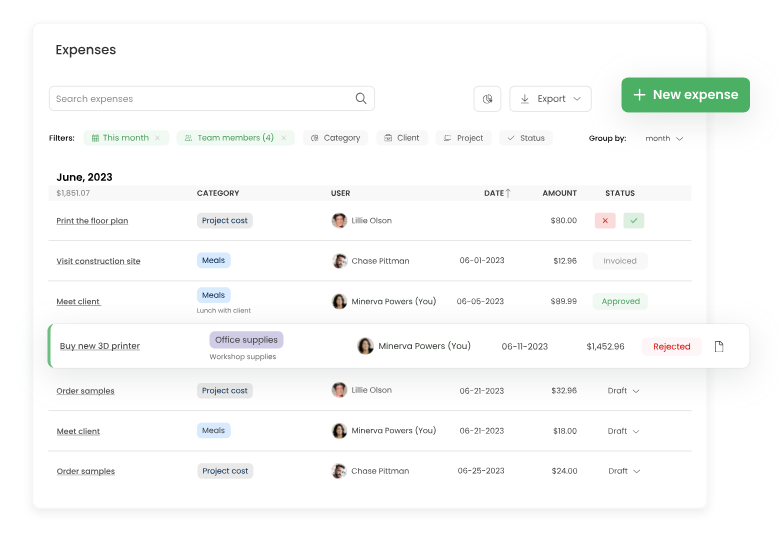Expand Draft status for Lillie Olson's Order samples
This screenshot has width=779, height=552.
click(623, 391)
